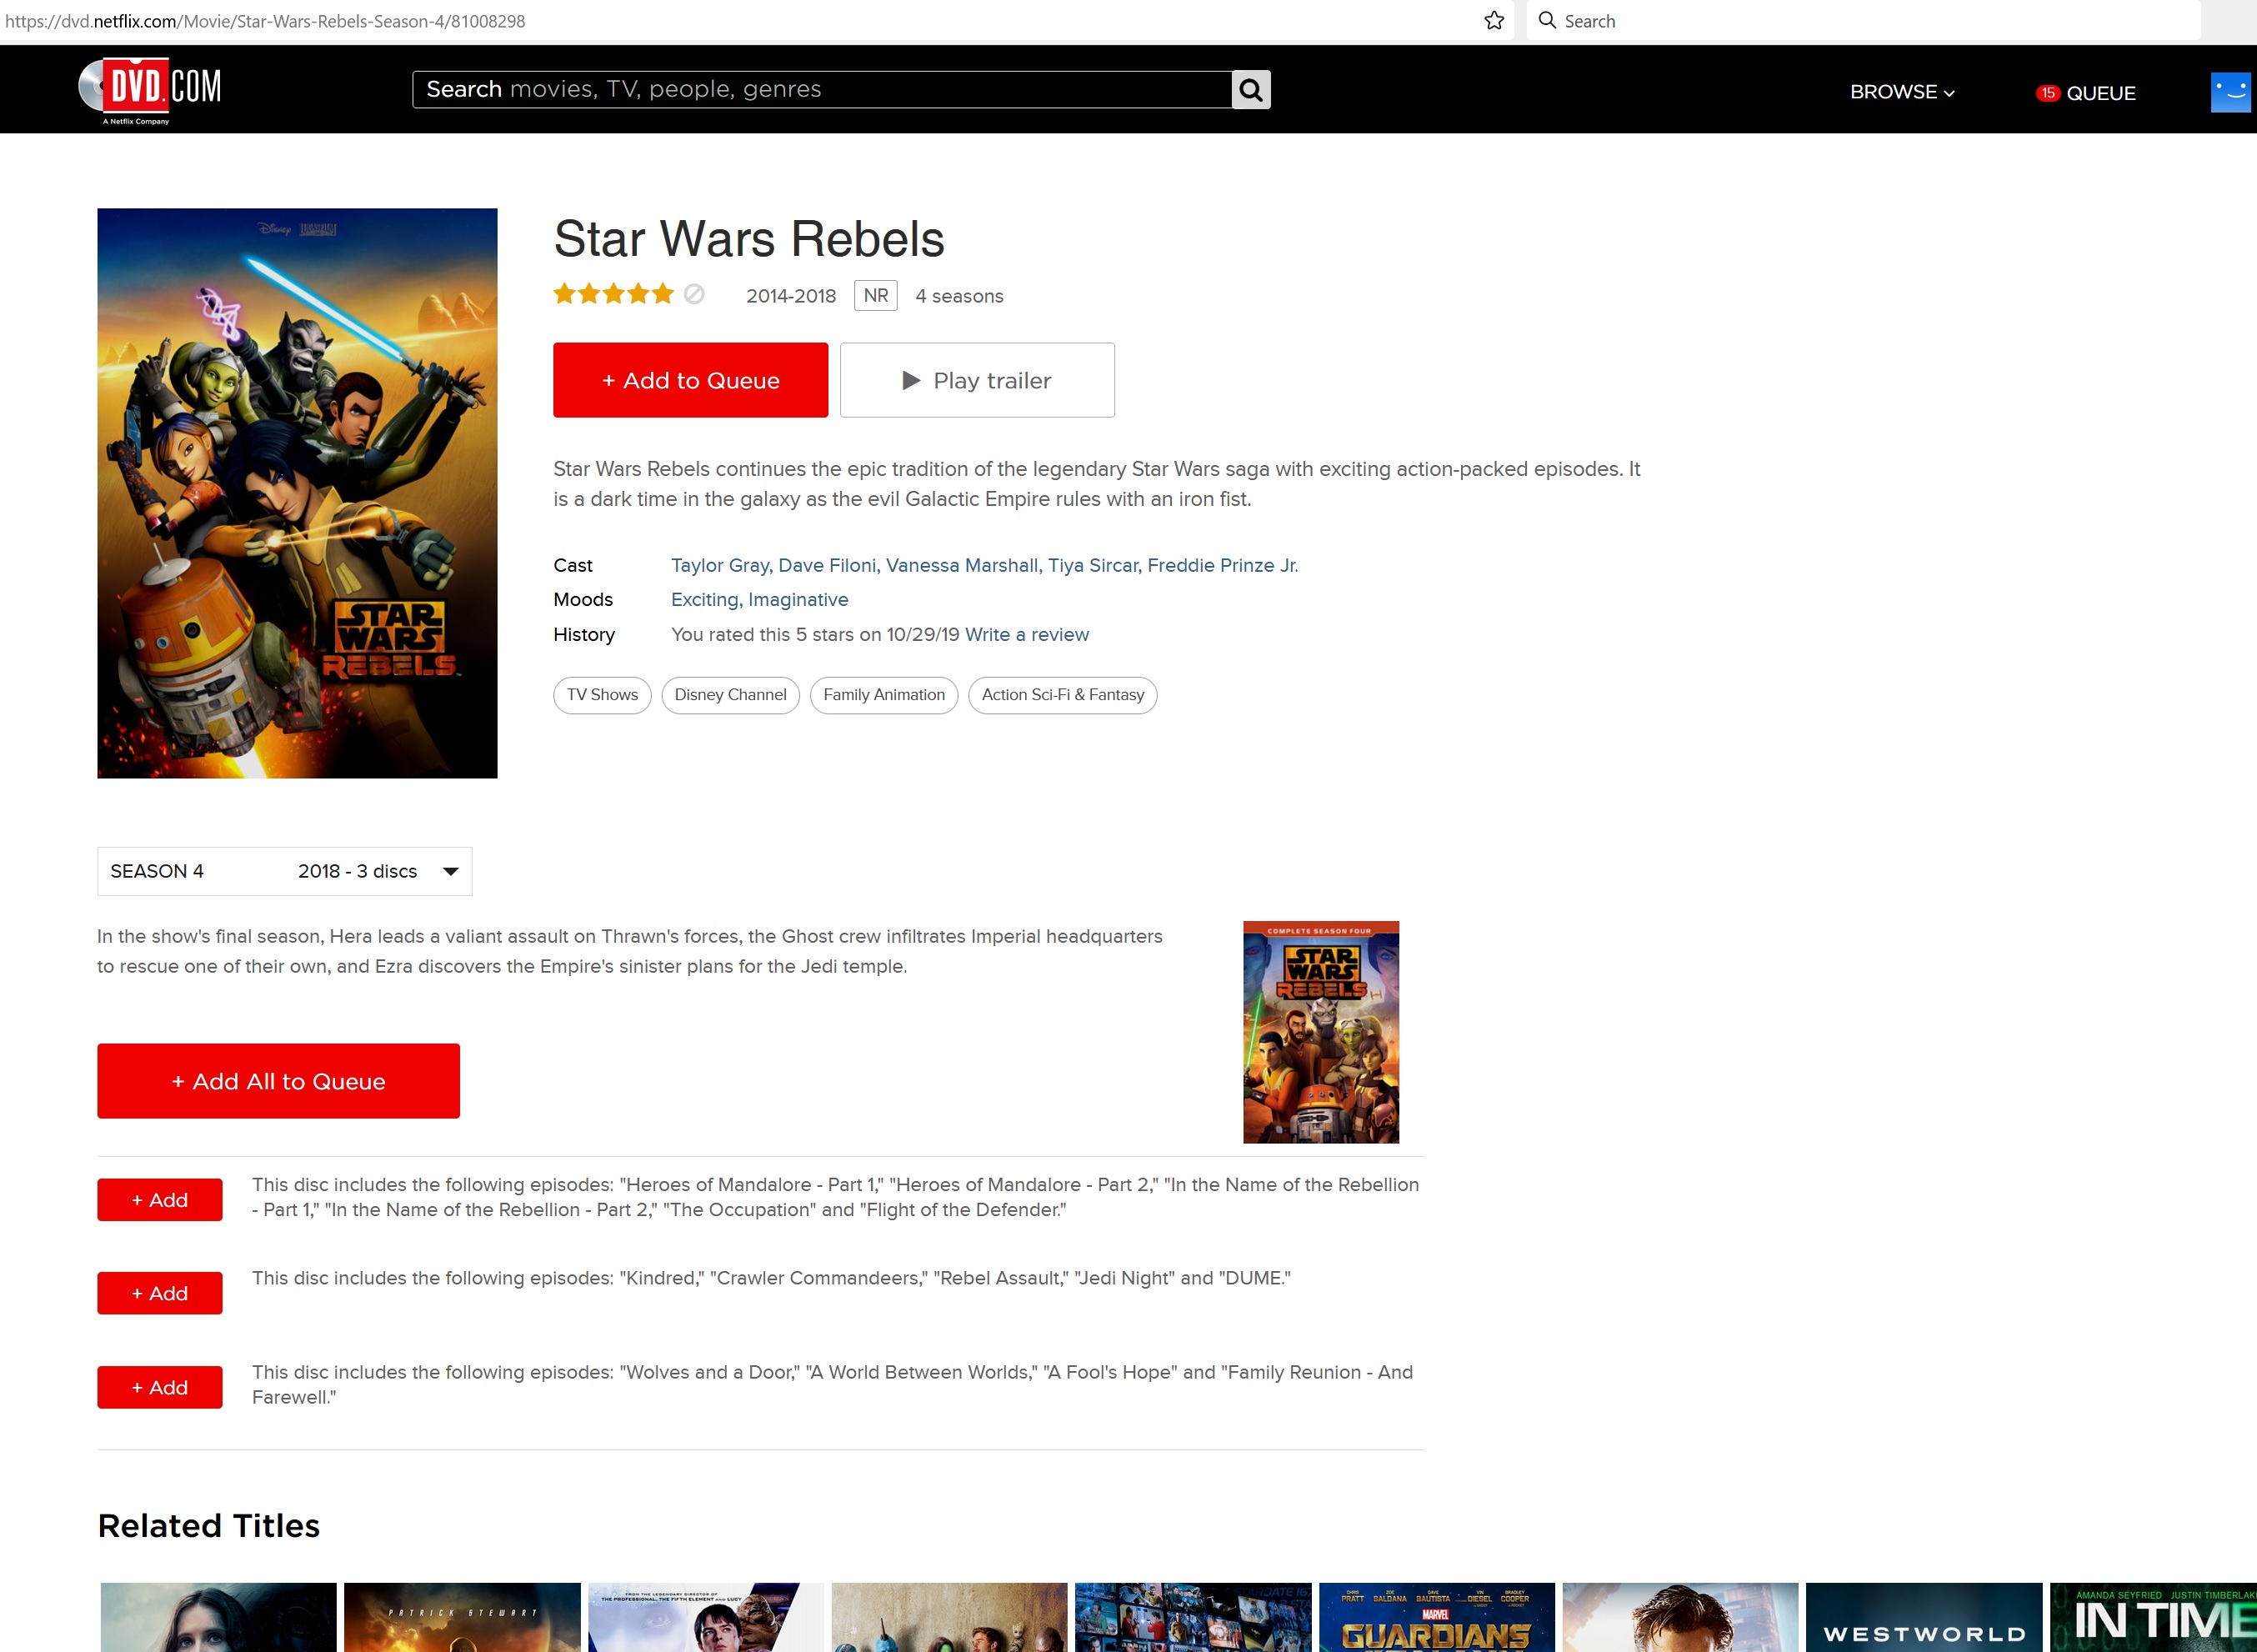Click the '2014-2018' year text
This screenshot has height=1652, width=2257.
click(791, 296)
